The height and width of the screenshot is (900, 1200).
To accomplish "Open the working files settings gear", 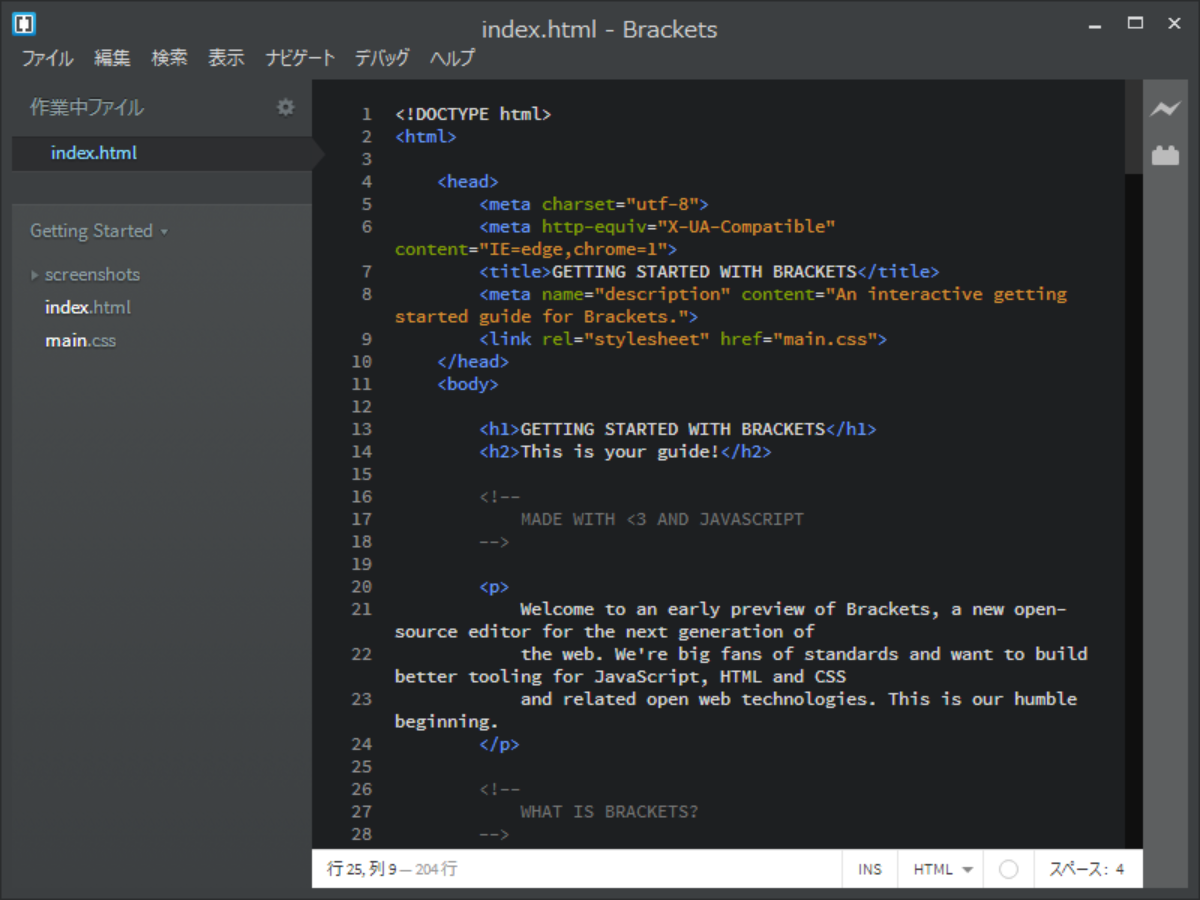I will (x=286, y=107).
